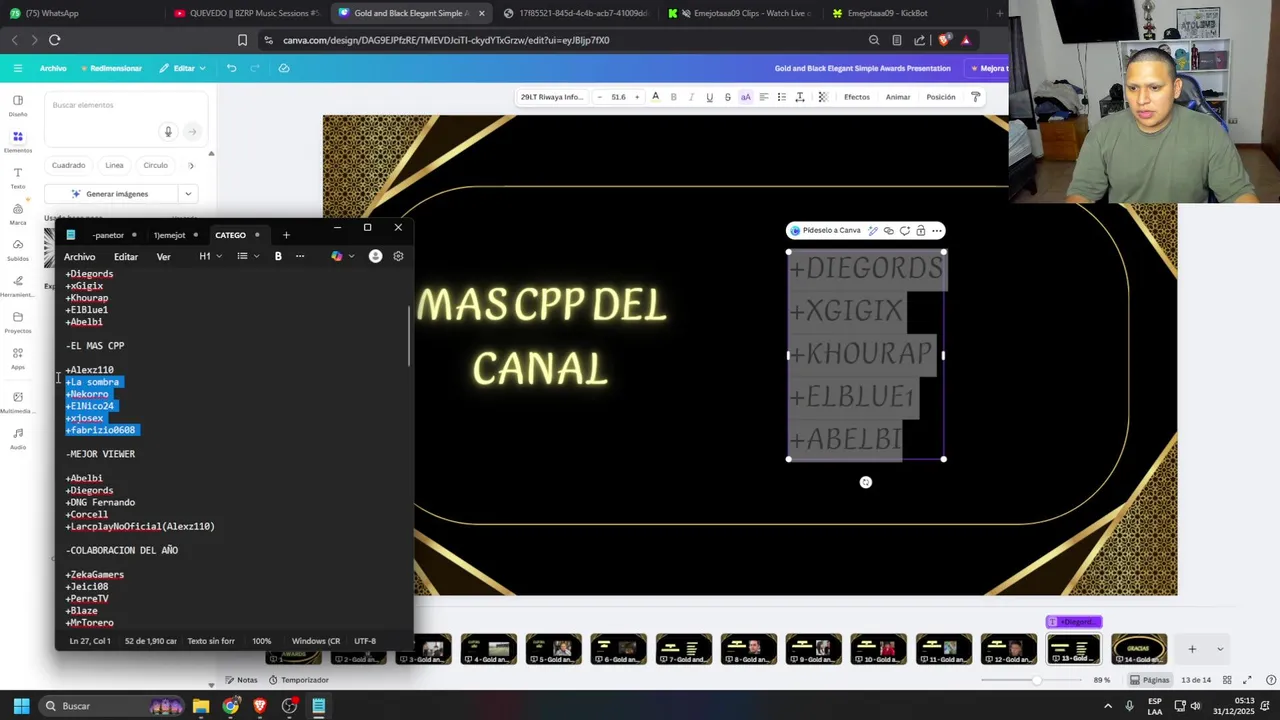Screen dimensions: 1280x720
Task: Open the Texto side panel
Action: pyautogui.click(x=18, y=178)
